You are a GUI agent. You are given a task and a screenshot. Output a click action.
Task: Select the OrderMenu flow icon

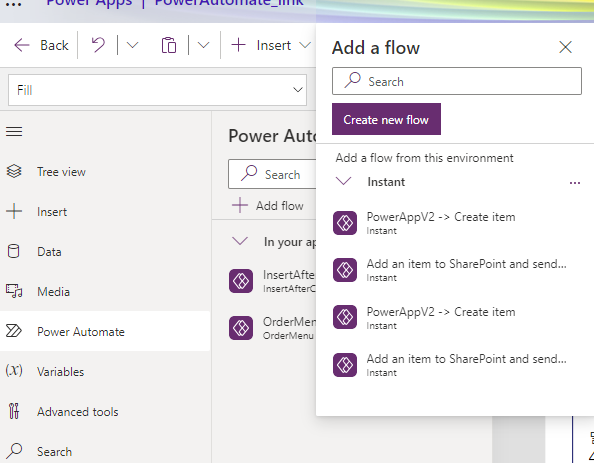[241, 328]
